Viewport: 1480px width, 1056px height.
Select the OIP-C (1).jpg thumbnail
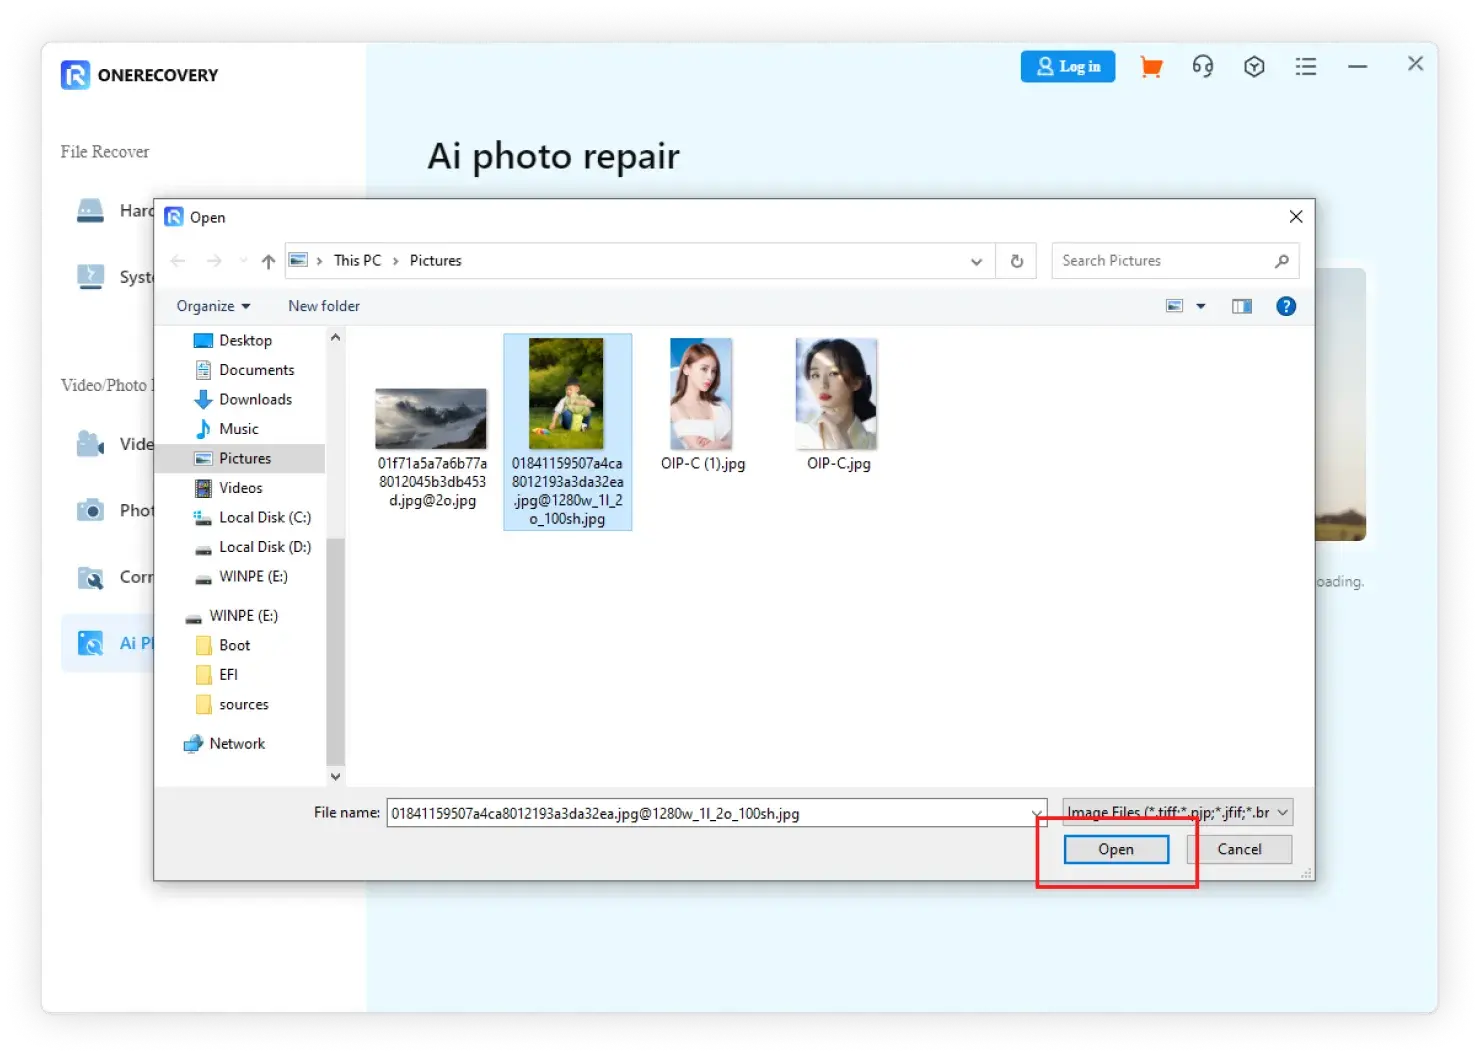point(702,395)
